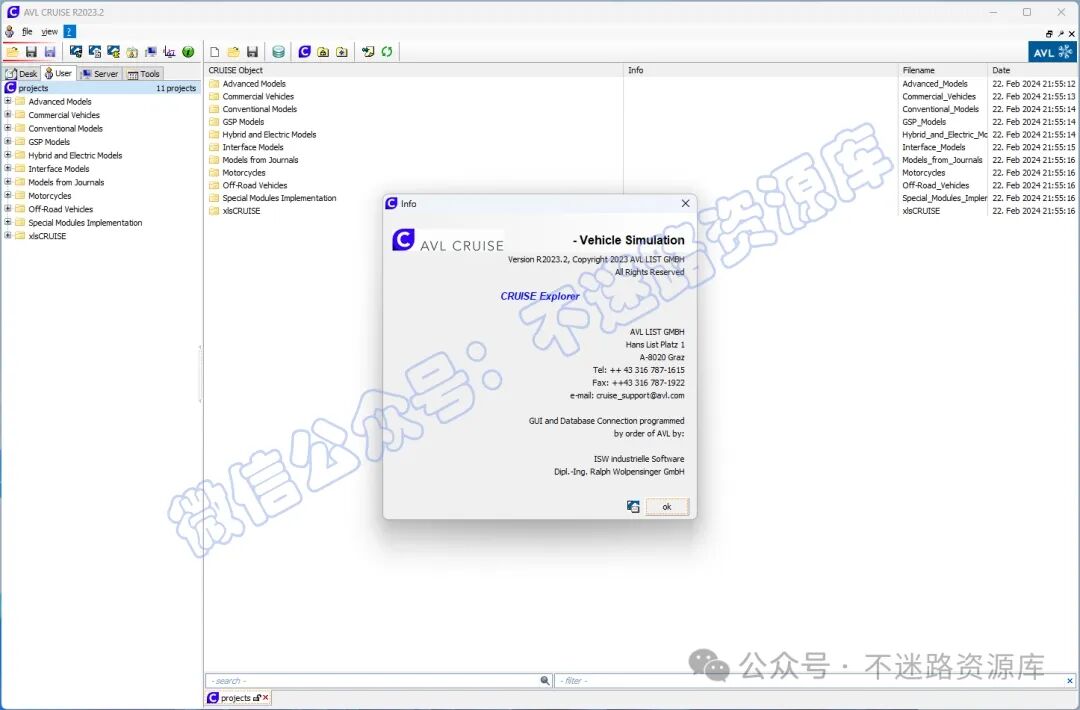Image resolution: width=1080 pixels, height=710 pixels.
Task: Click the Interface_Models filename cell
Action: point(934,147)
